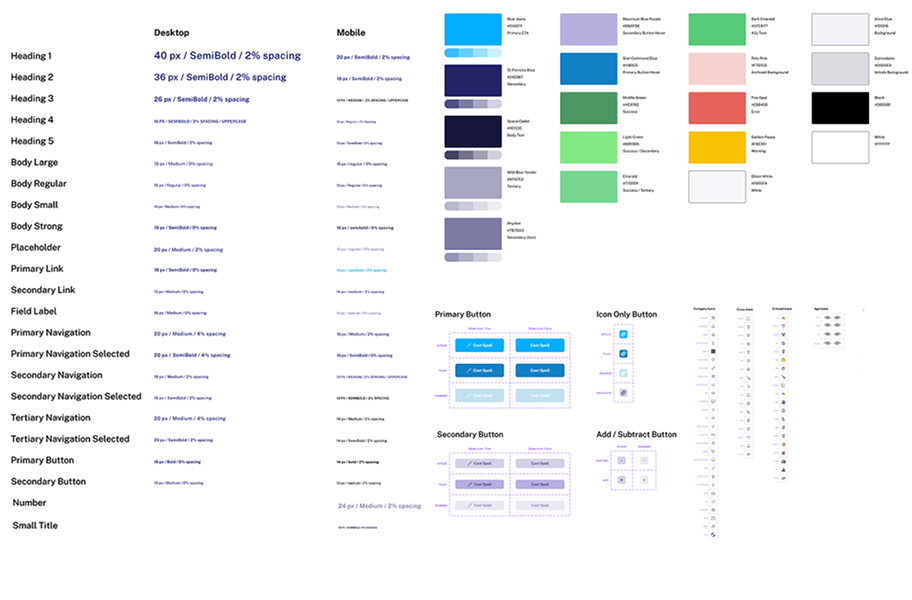Click the hover-row eye icon in Age Icons
The height and width of the screenshot is (600, 912).
(x=827, y=325)
